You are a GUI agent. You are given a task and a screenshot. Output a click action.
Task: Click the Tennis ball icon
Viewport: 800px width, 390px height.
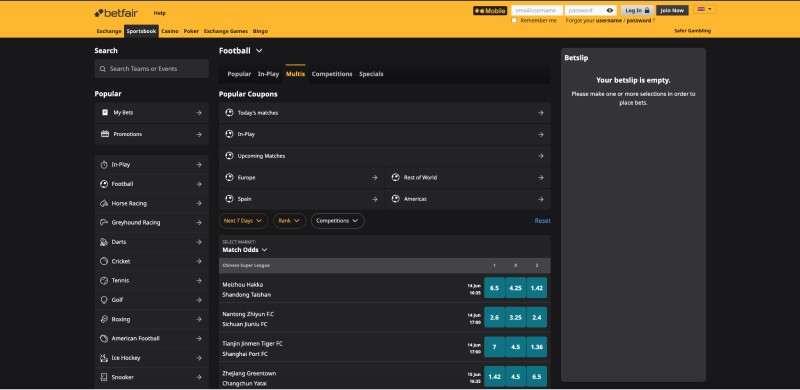[104, 280]
